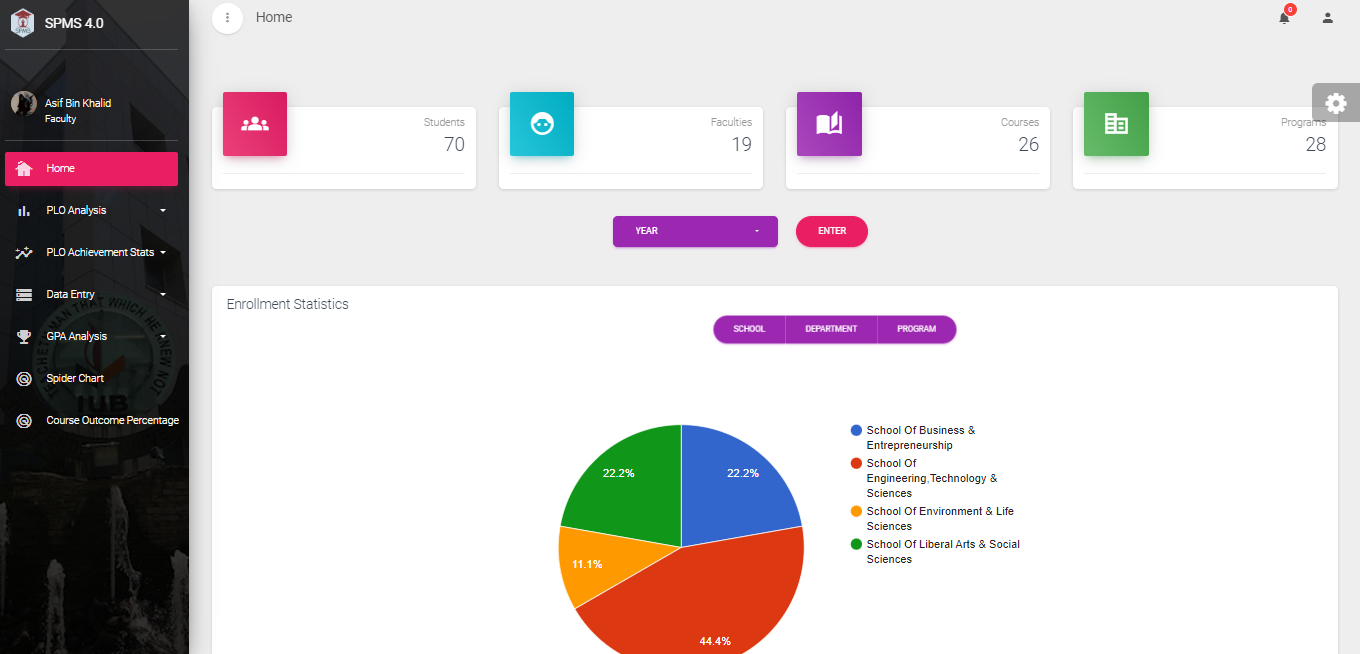Screen dimensions: 1360x654
Task: Switch enrollment view to SCHOOL
Action: pos(749,329)
